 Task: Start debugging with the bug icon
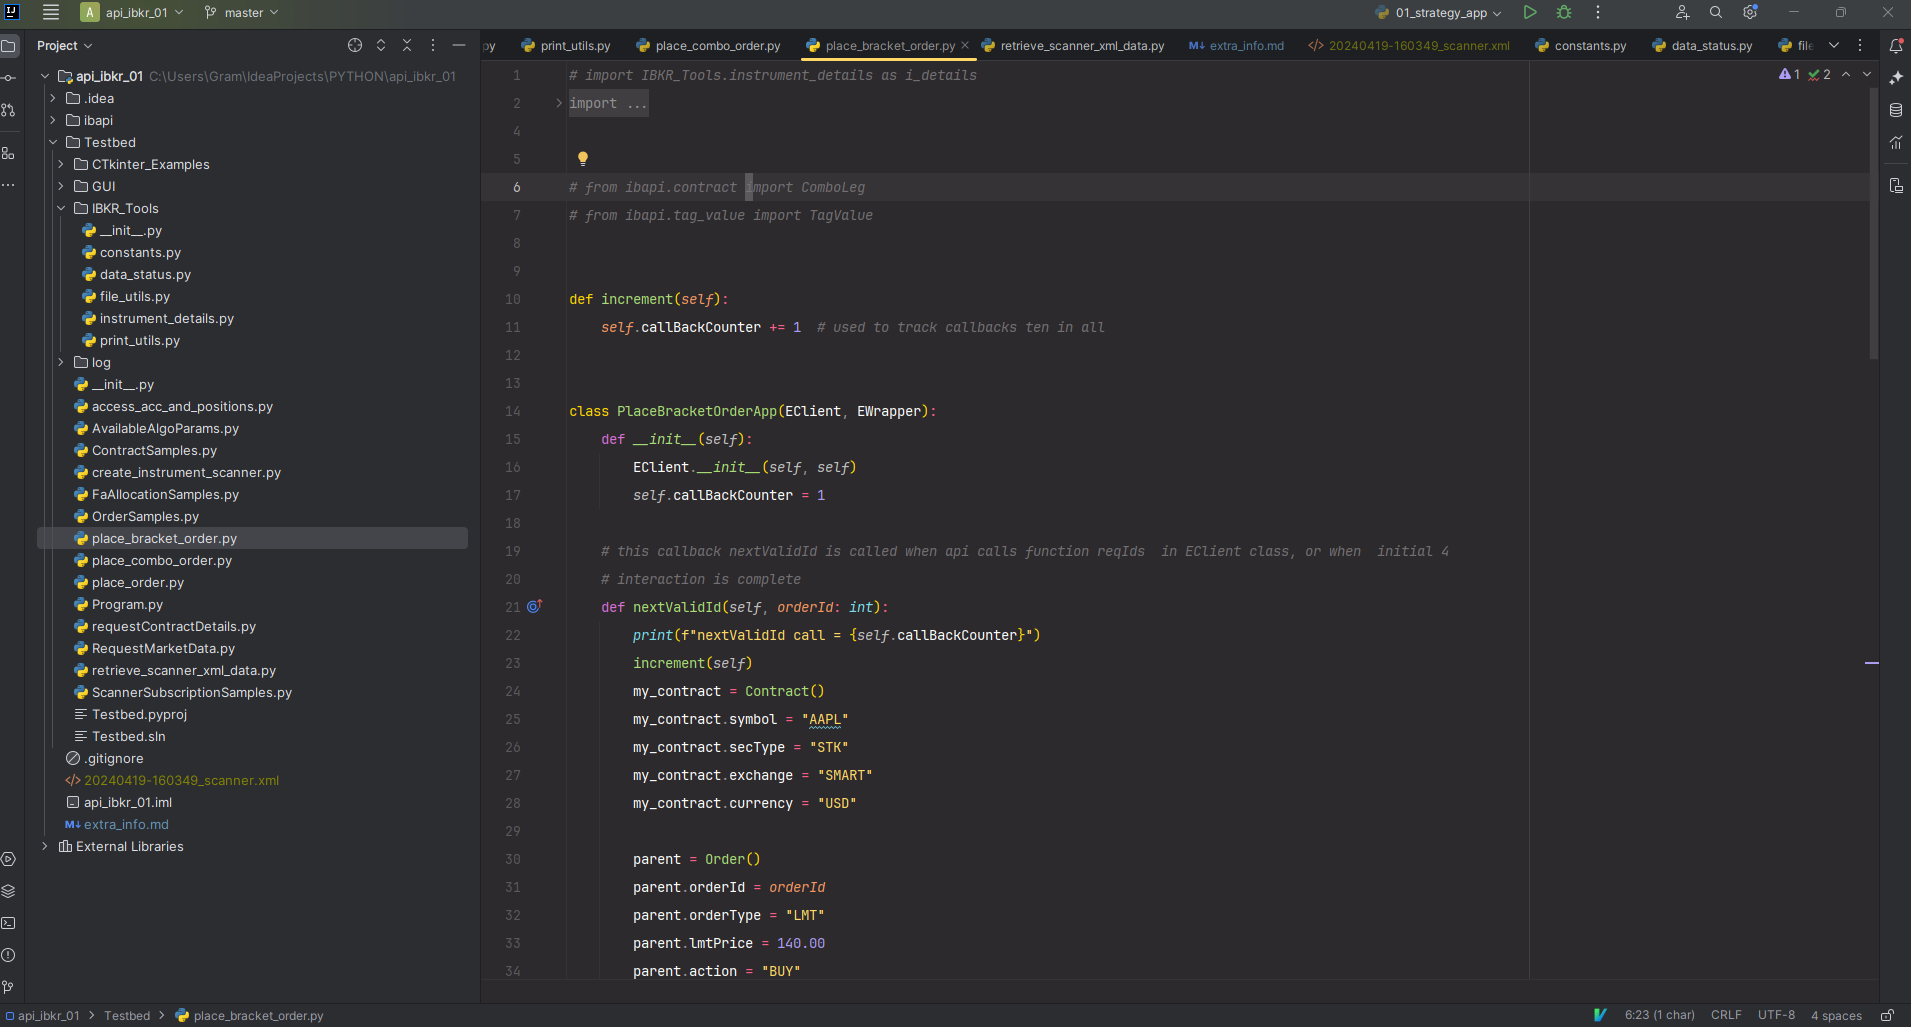(1564, 12)
